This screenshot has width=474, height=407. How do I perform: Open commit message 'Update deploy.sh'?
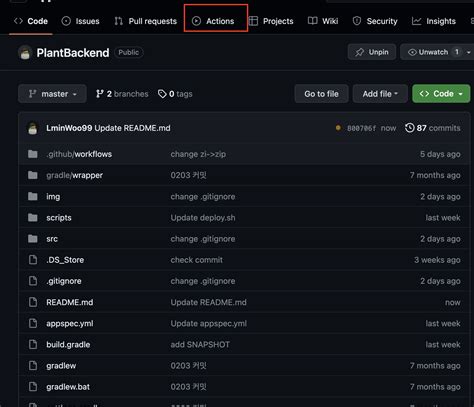203,218
